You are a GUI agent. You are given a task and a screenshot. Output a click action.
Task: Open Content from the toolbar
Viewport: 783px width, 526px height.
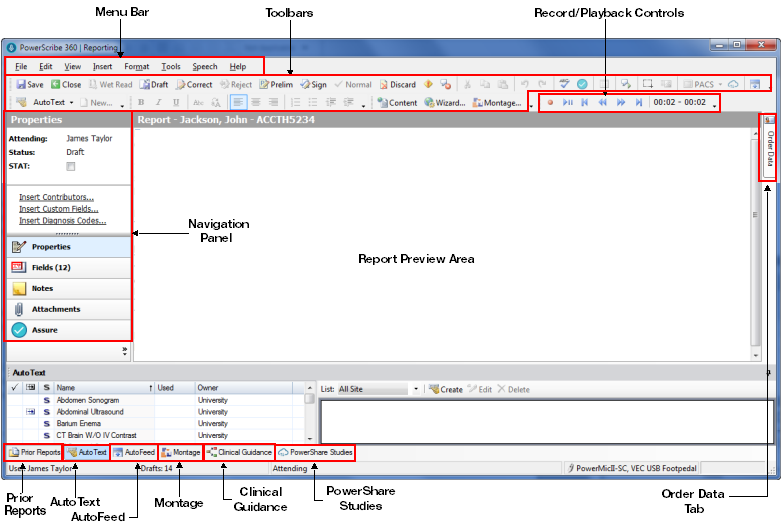coord(397,102)
